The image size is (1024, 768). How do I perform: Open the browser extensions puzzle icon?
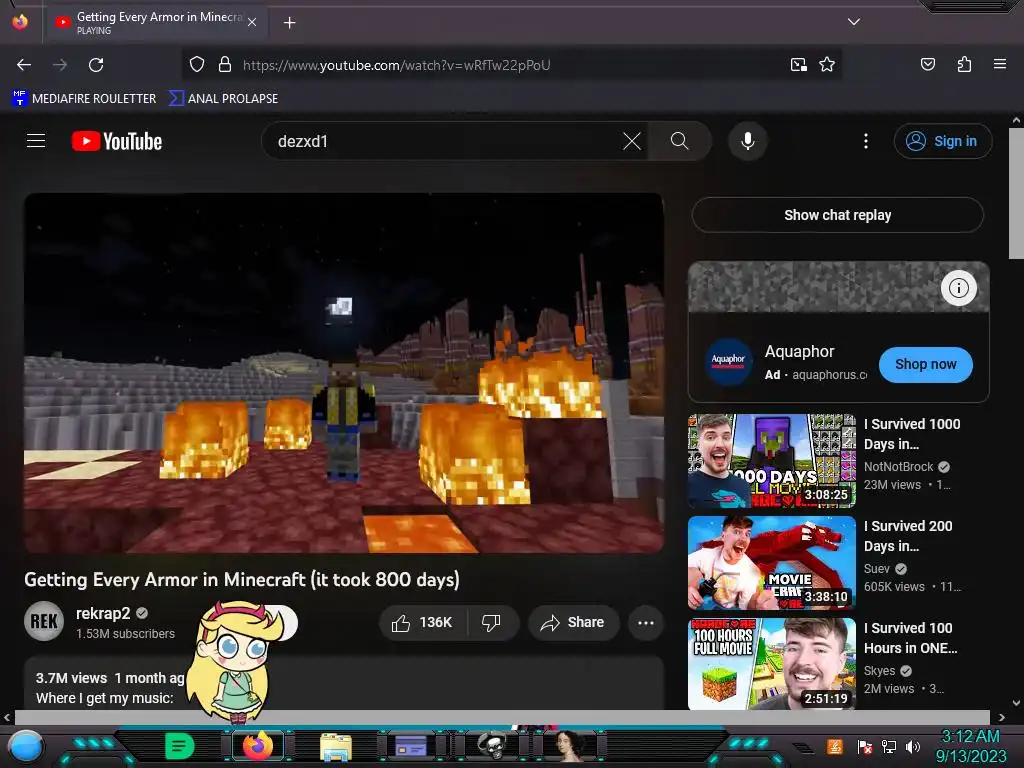pyautogui.click(x=964, y=64)
